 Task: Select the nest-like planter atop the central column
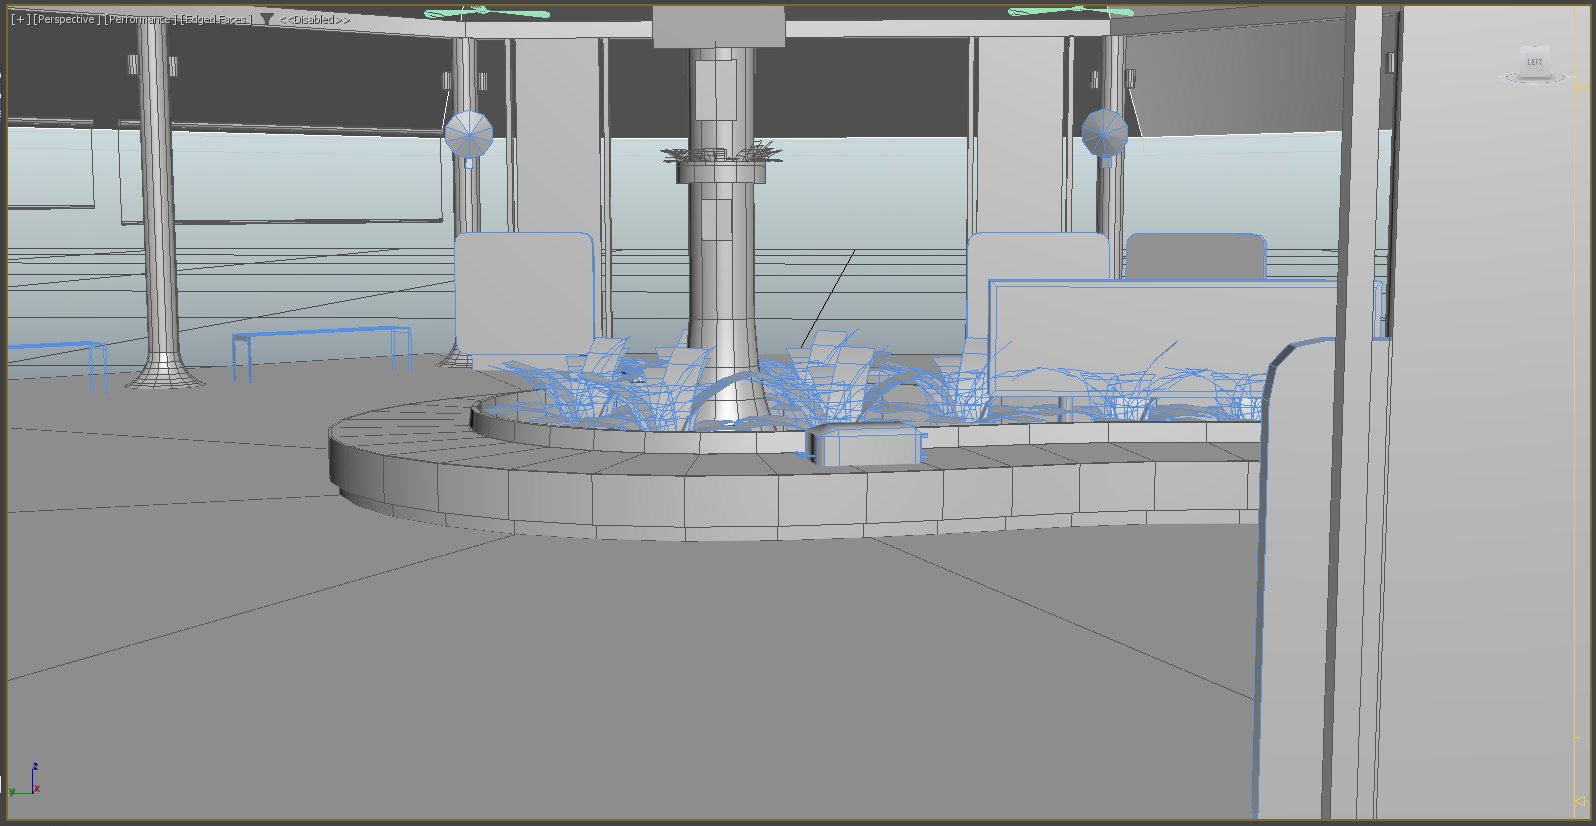(722, 154)
